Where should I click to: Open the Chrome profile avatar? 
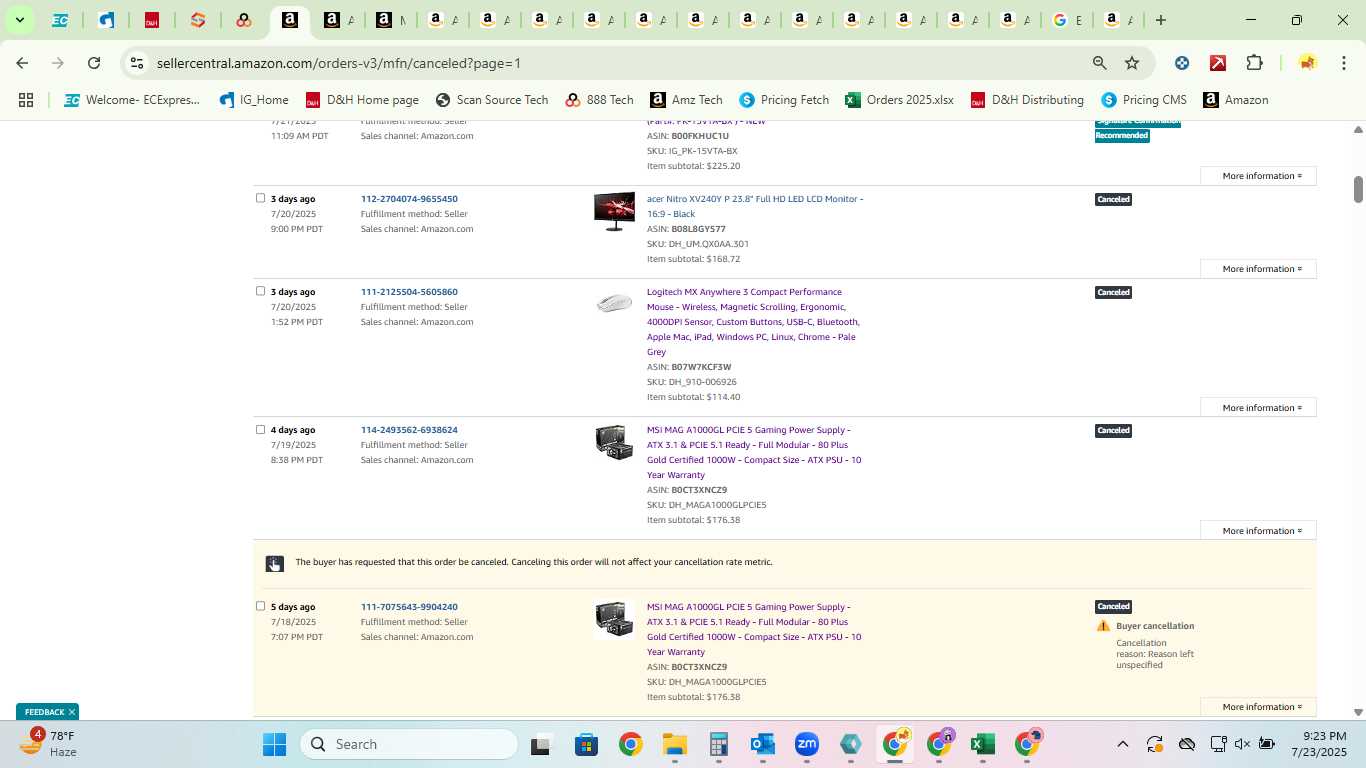click(1307, 63)
